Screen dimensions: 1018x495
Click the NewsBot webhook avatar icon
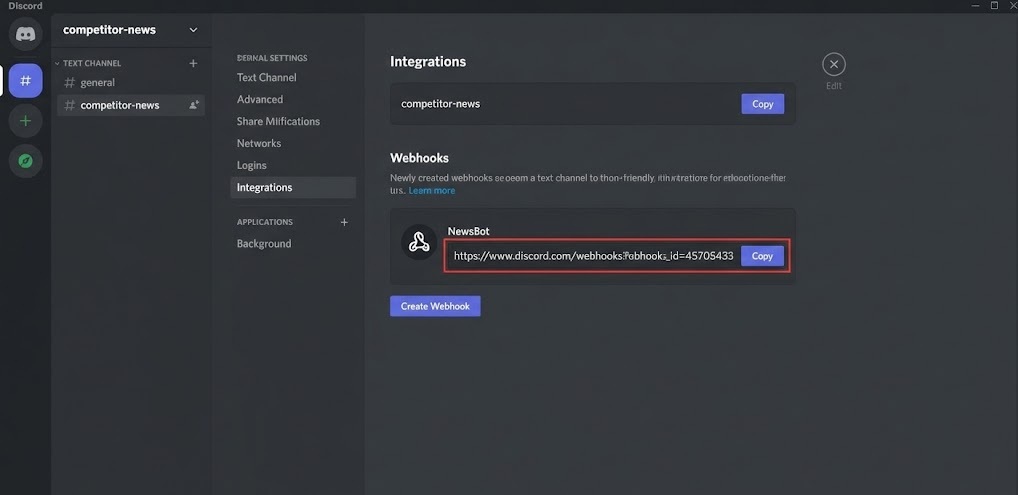pyautogui.click(x=418, y=243)
